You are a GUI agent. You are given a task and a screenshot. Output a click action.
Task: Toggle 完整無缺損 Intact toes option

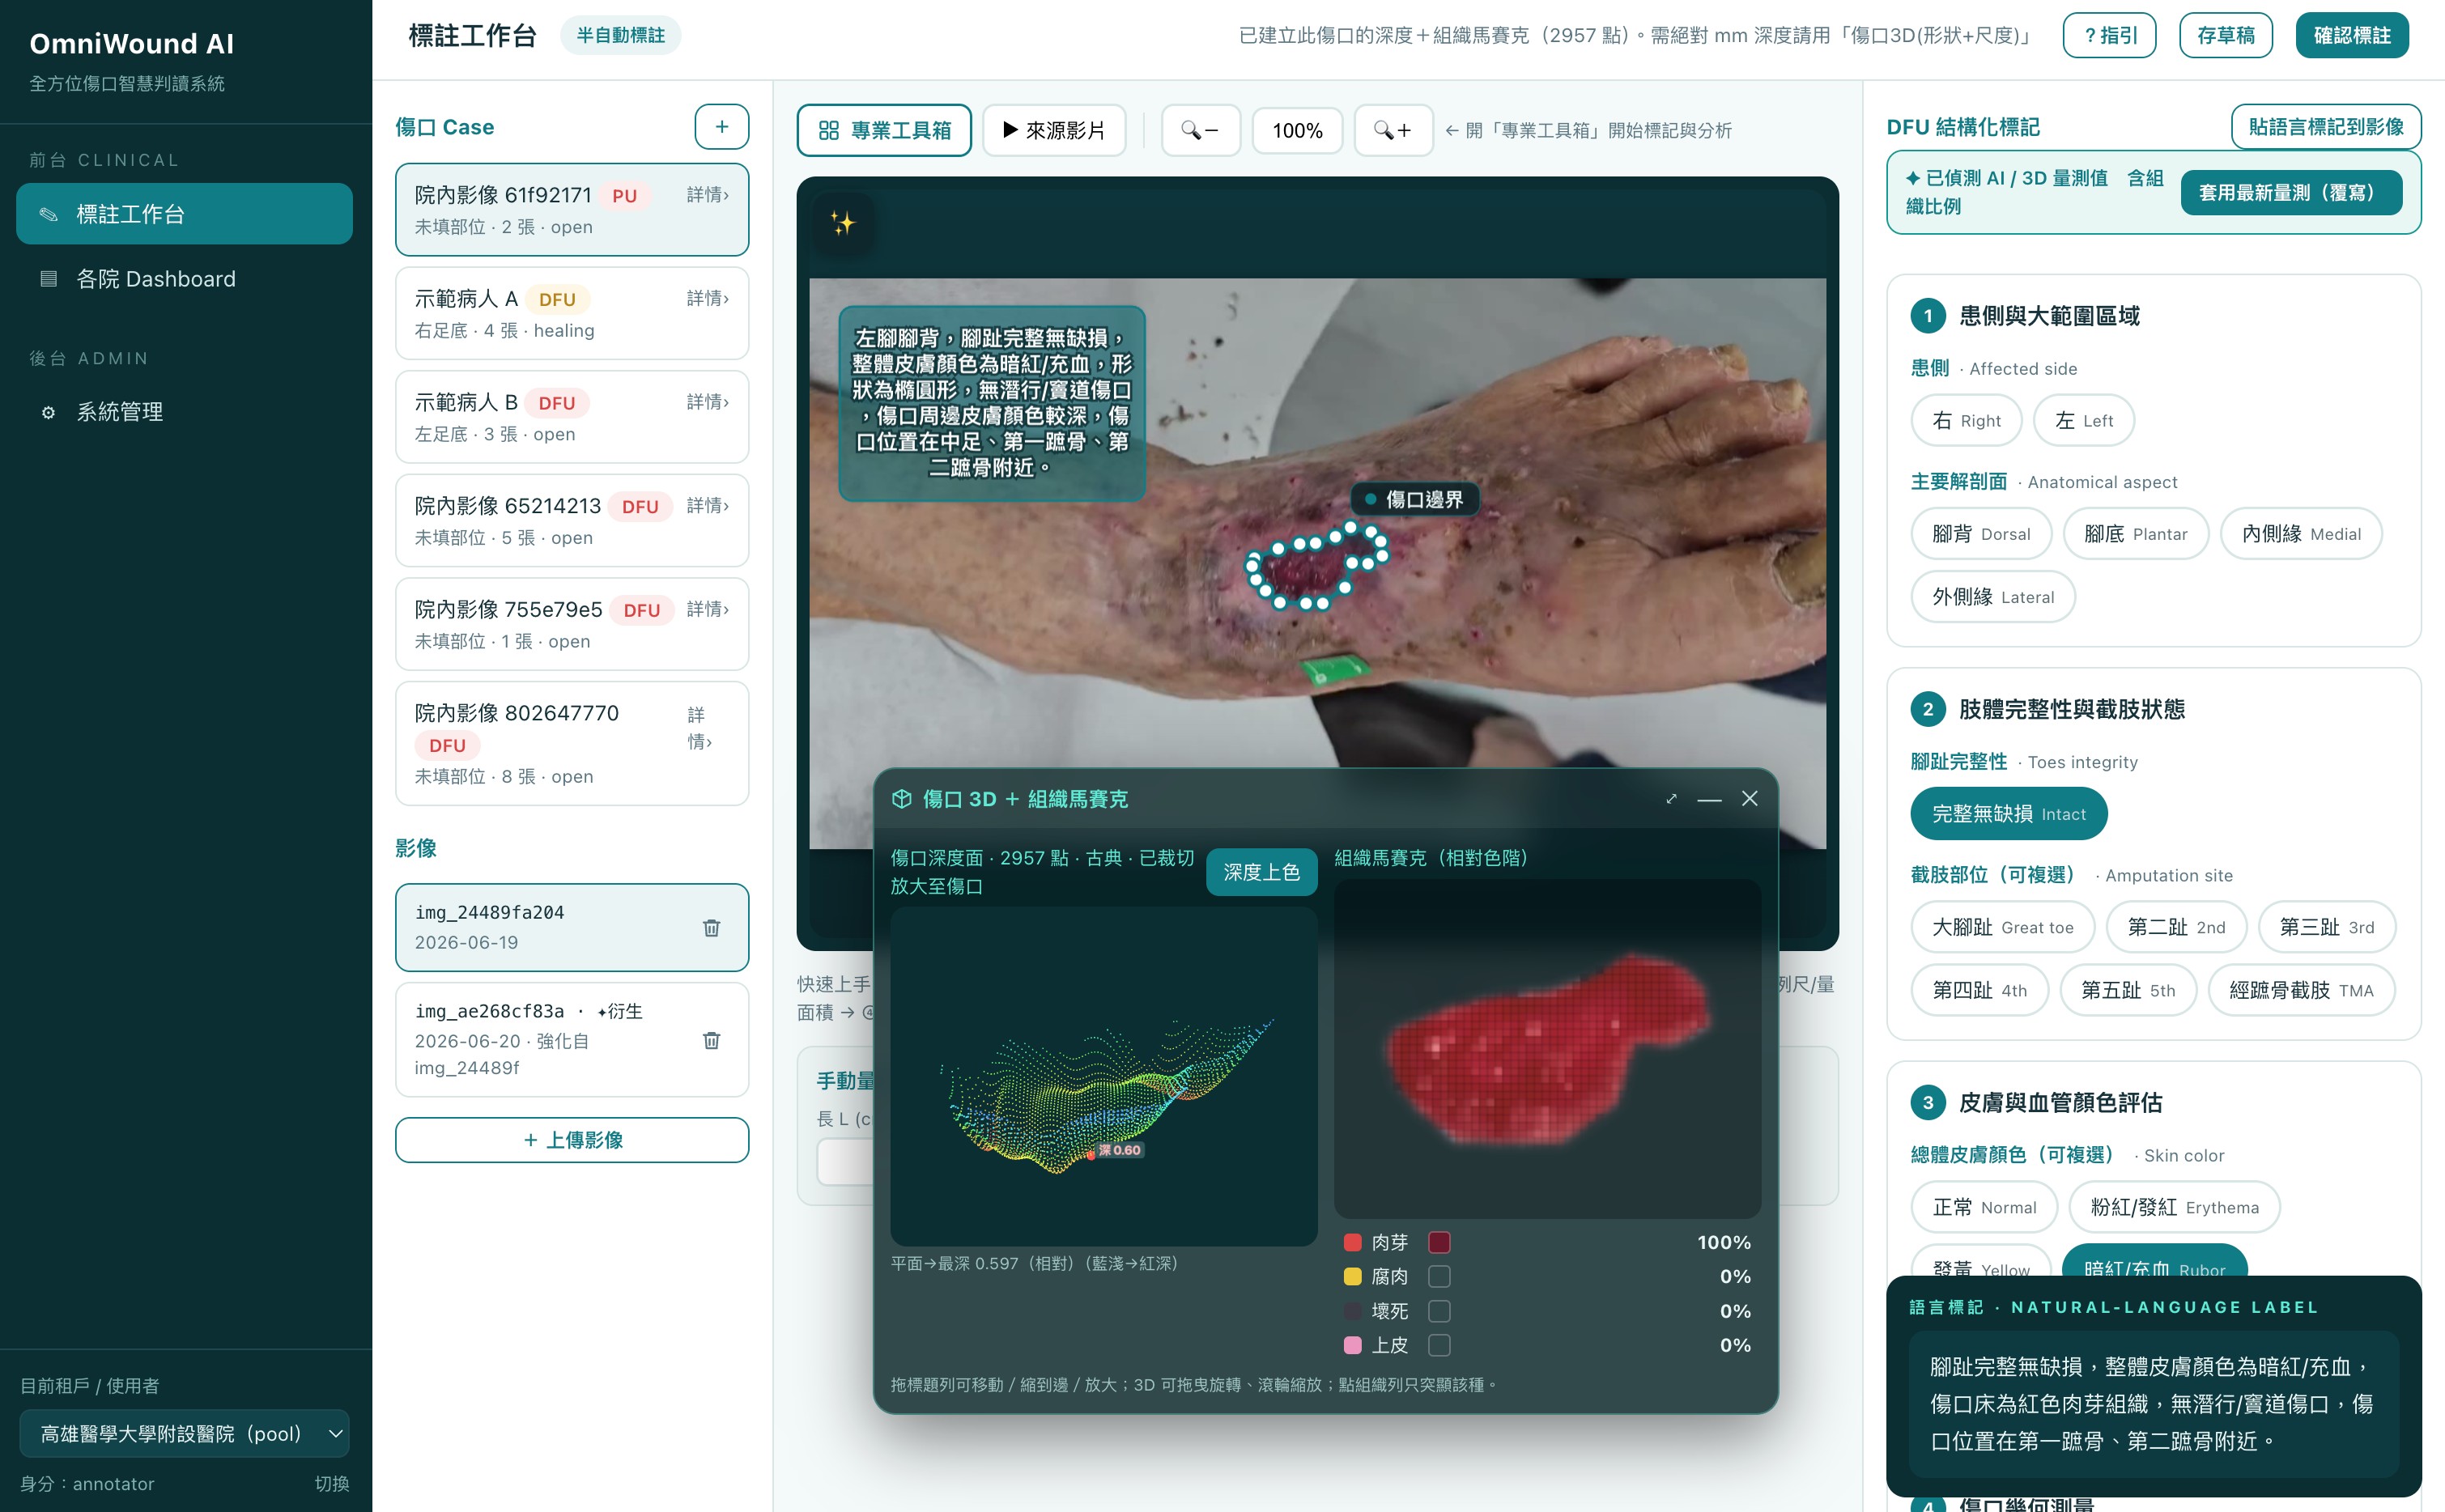(2008, 814)
